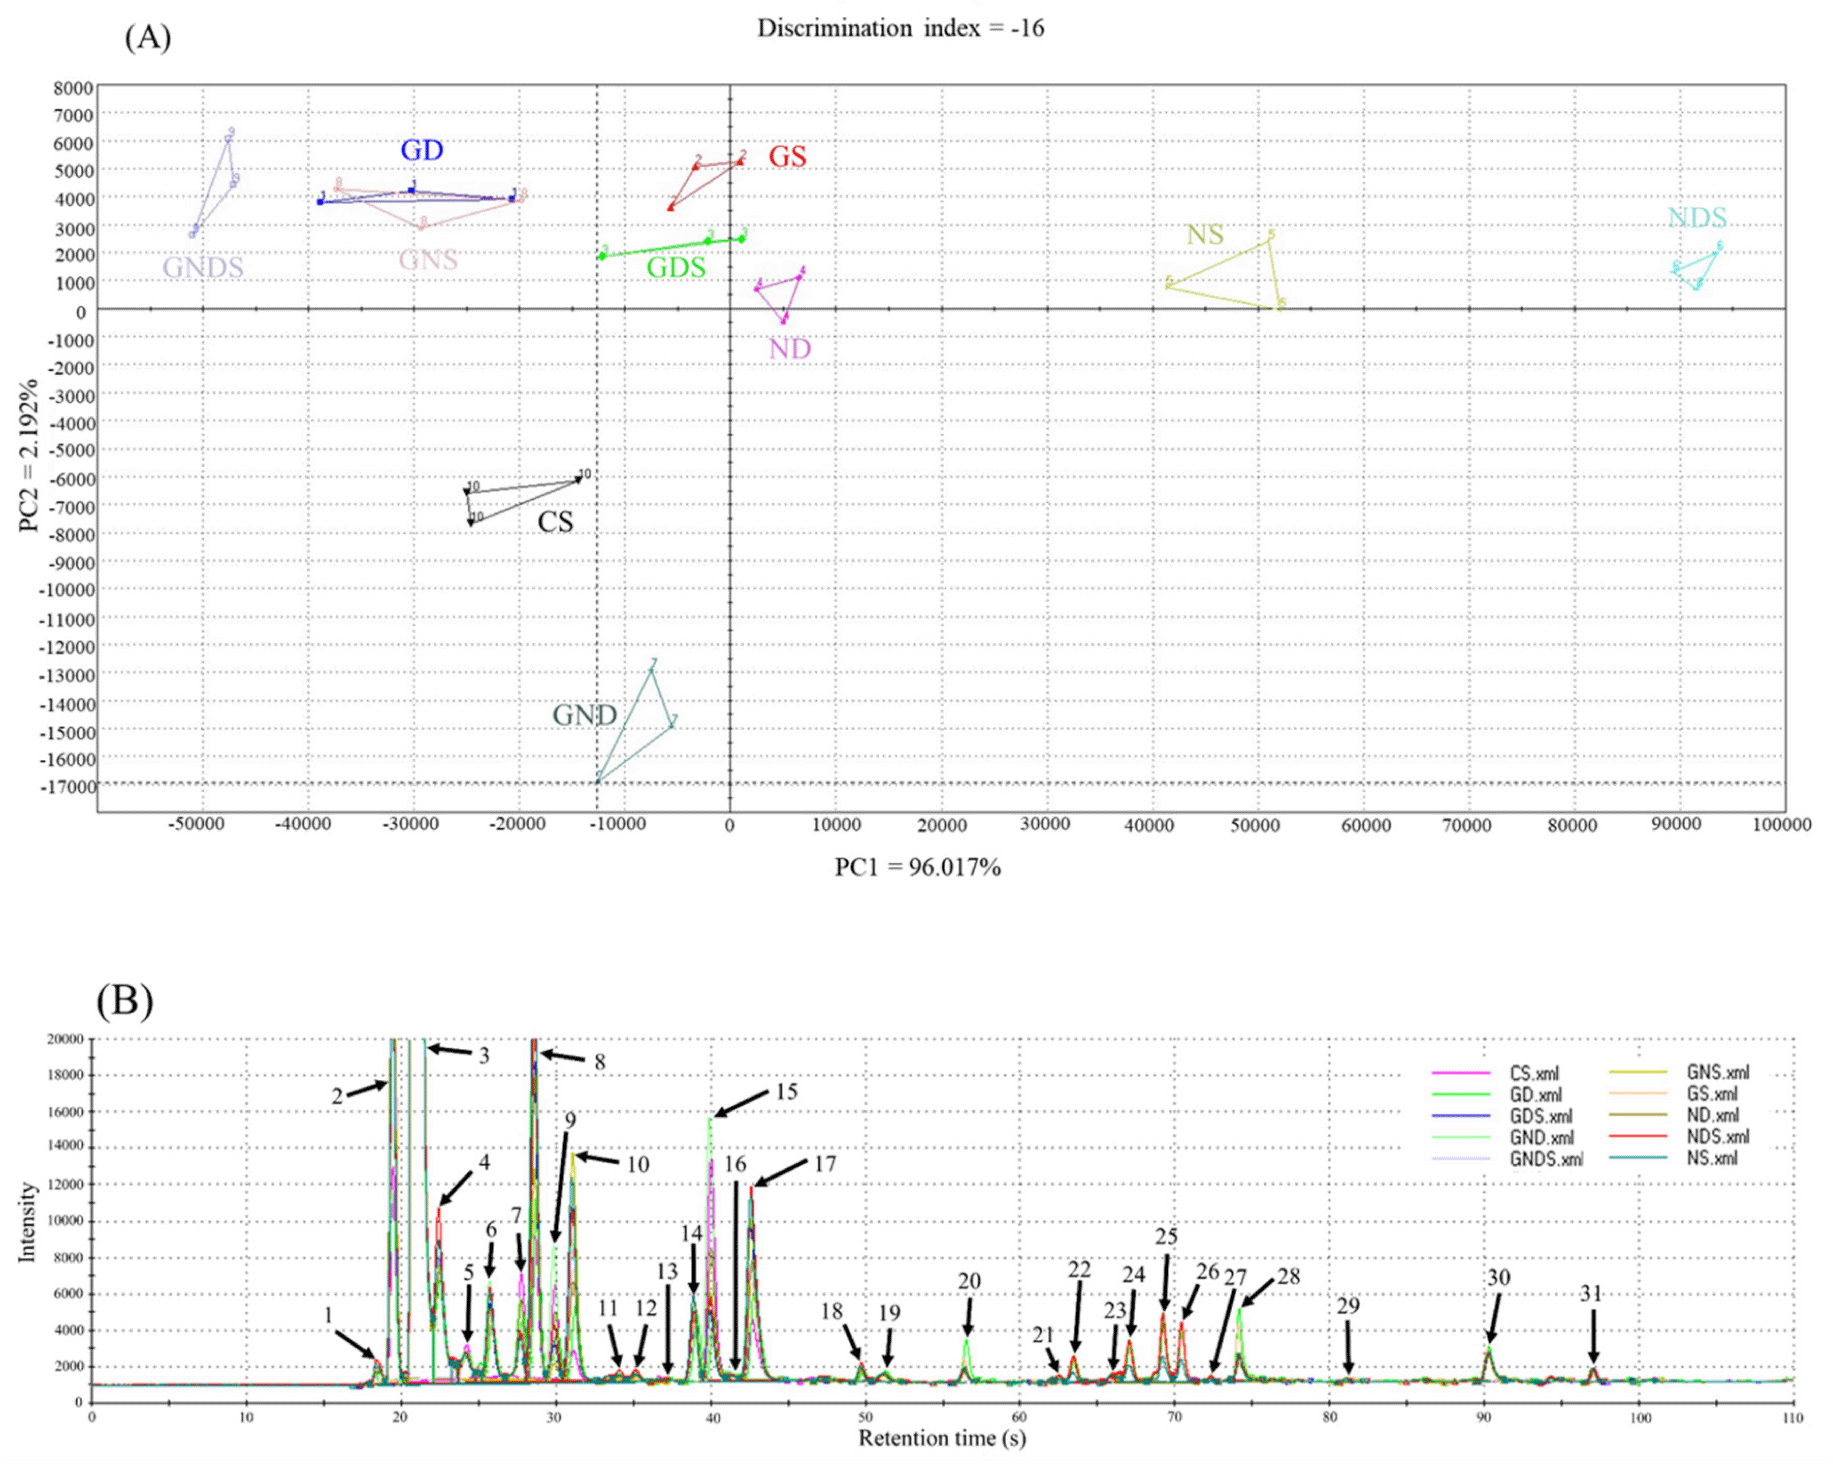The width and height of the screenshot is (1833, 1467).
Task: Click the magenta ND cluster label
Action: (x=790, y=348)
